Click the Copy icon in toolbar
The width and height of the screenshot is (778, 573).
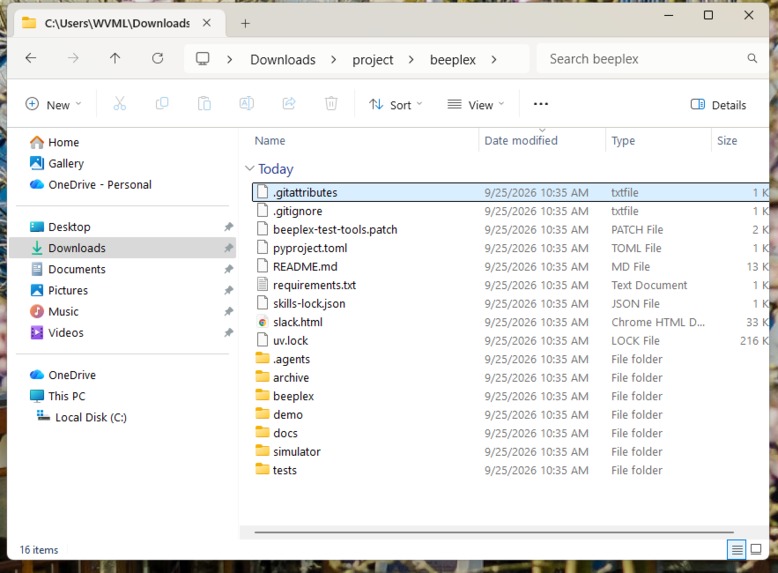click(x=162, y=104)
